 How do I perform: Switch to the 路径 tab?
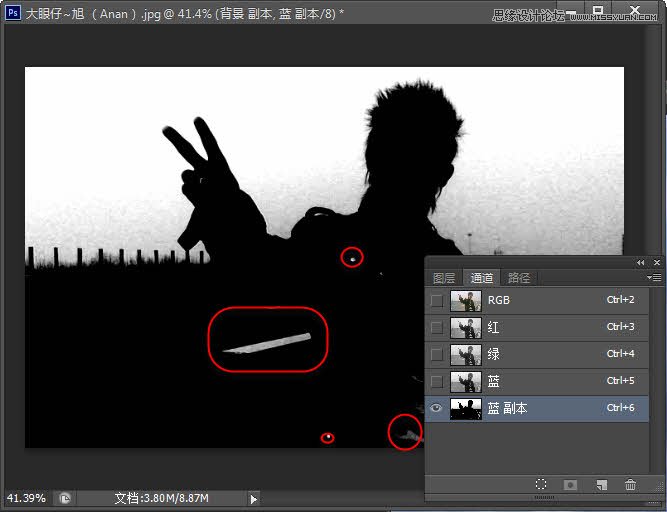point(520,278)
